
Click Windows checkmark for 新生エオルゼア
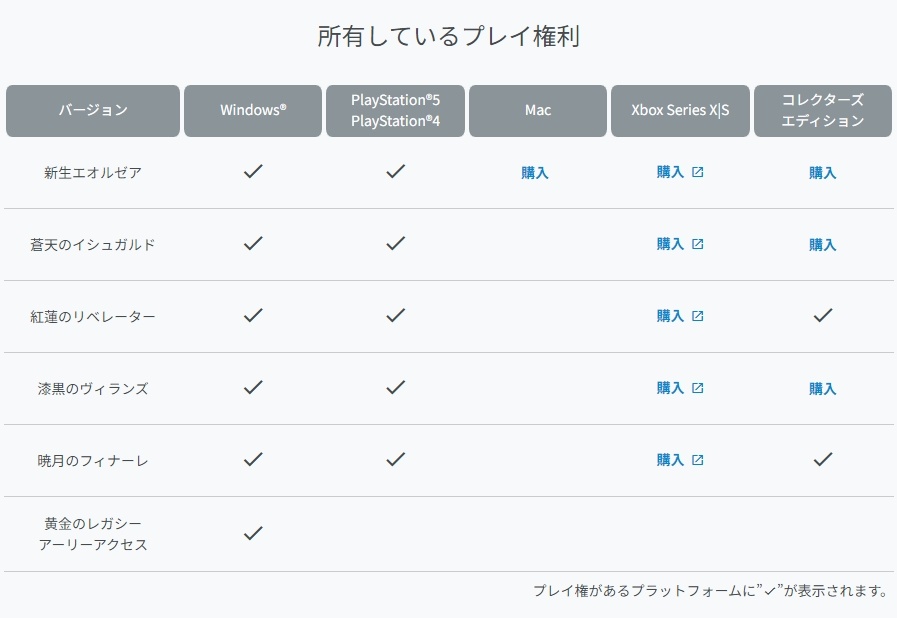[x=253, y=171]
